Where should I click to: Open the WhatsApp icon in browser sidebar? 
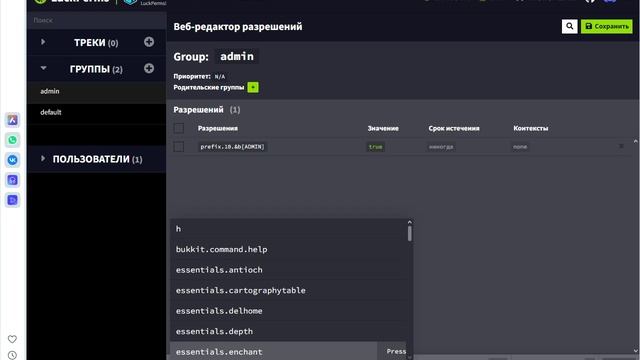point(13,140)
